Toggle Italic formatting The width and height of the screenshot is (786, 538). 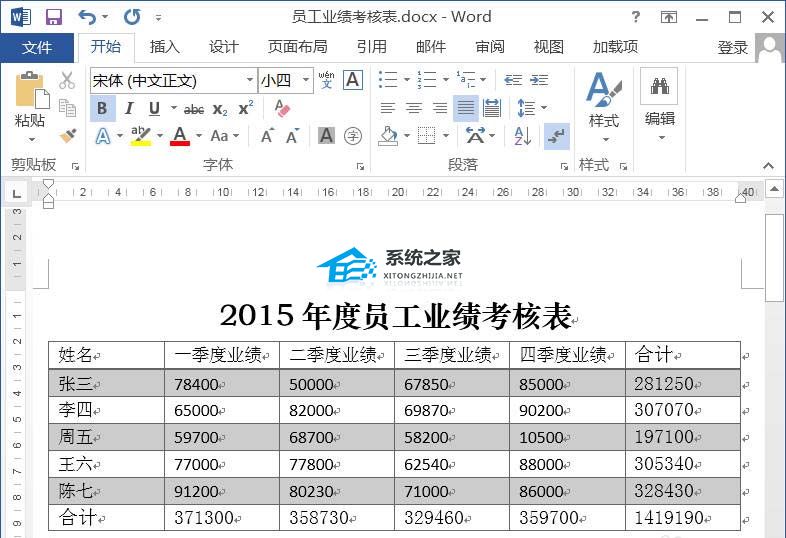pyautogui.click(x=129, y=108)
